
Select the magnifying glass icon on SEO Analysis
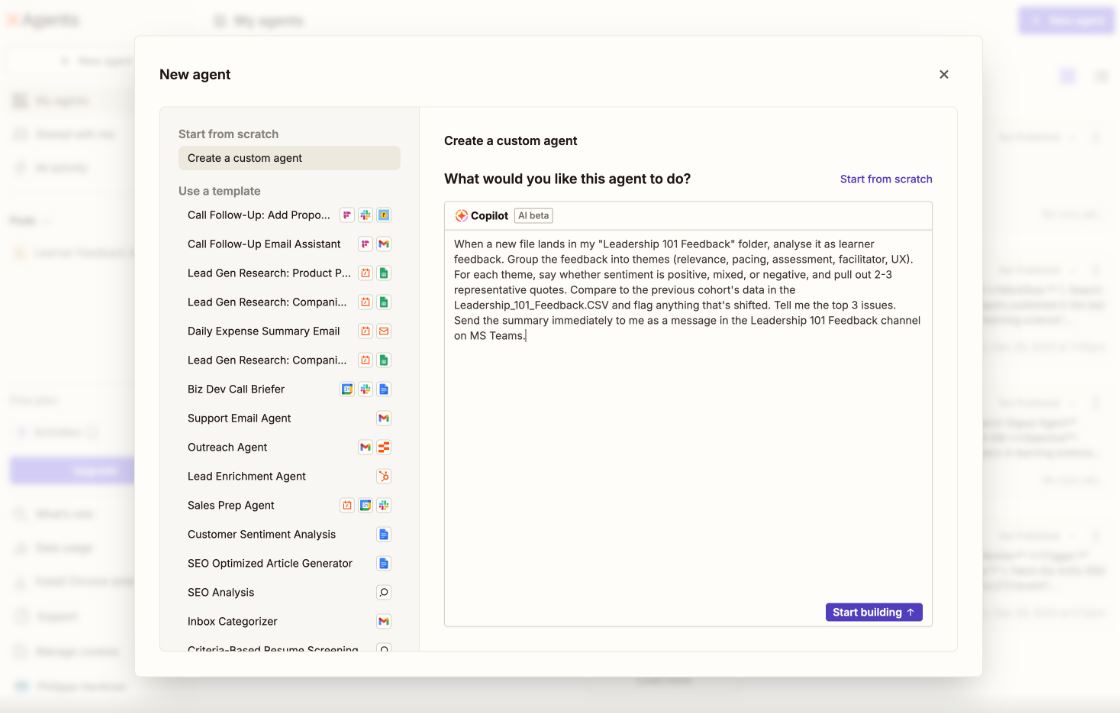pyautogui.click(x=384, y=592)
